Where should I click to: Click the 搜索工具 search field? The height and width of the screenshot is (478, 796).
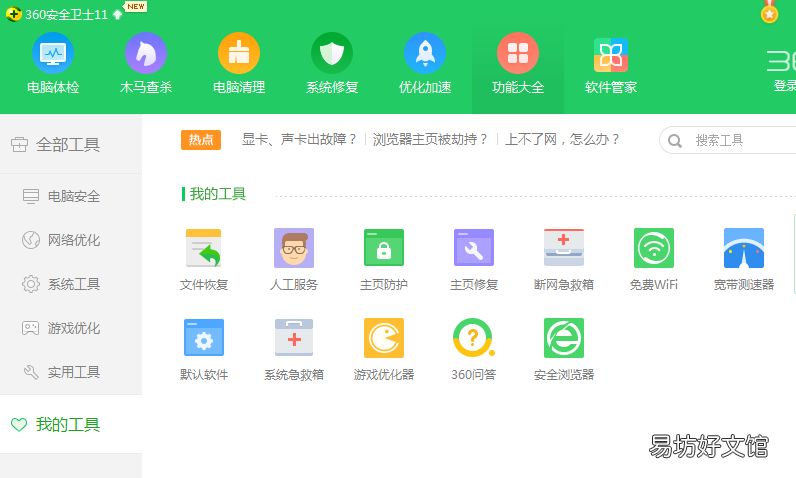point(729,140)
